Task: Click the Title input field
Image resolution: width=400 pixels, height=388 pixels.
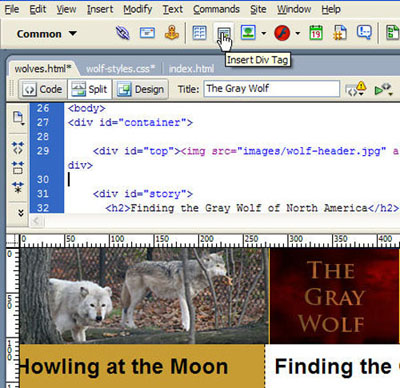Action: pos(272,89)
